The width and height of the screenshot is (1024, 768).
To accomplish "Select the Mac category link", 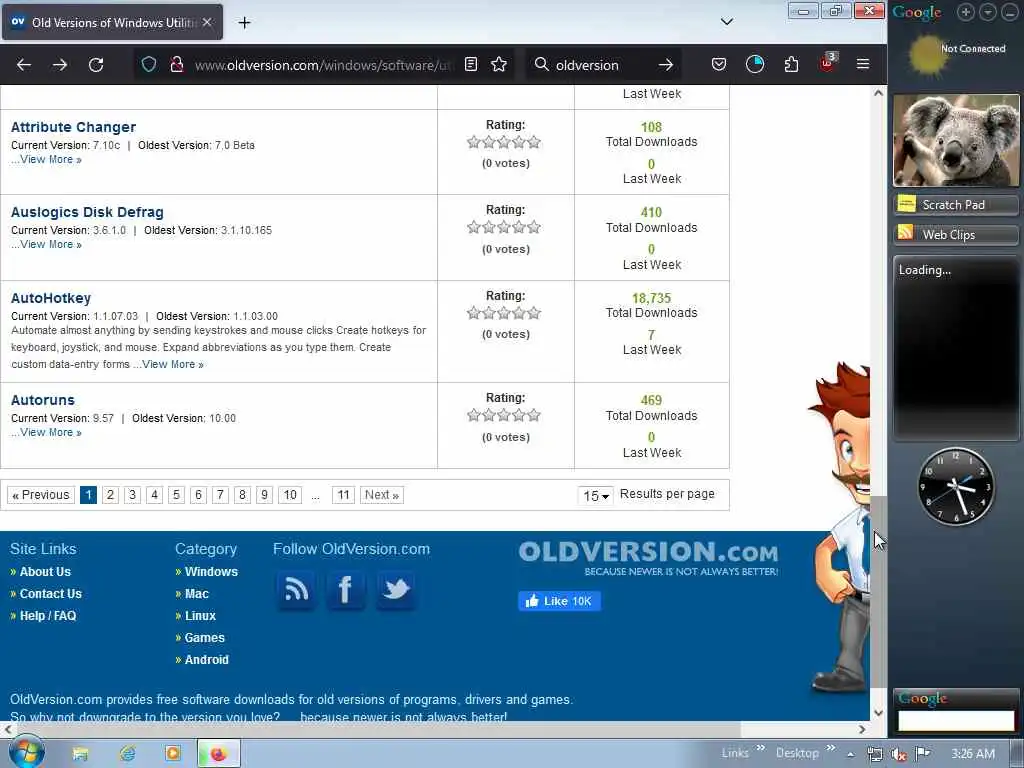I will point(197,594).
